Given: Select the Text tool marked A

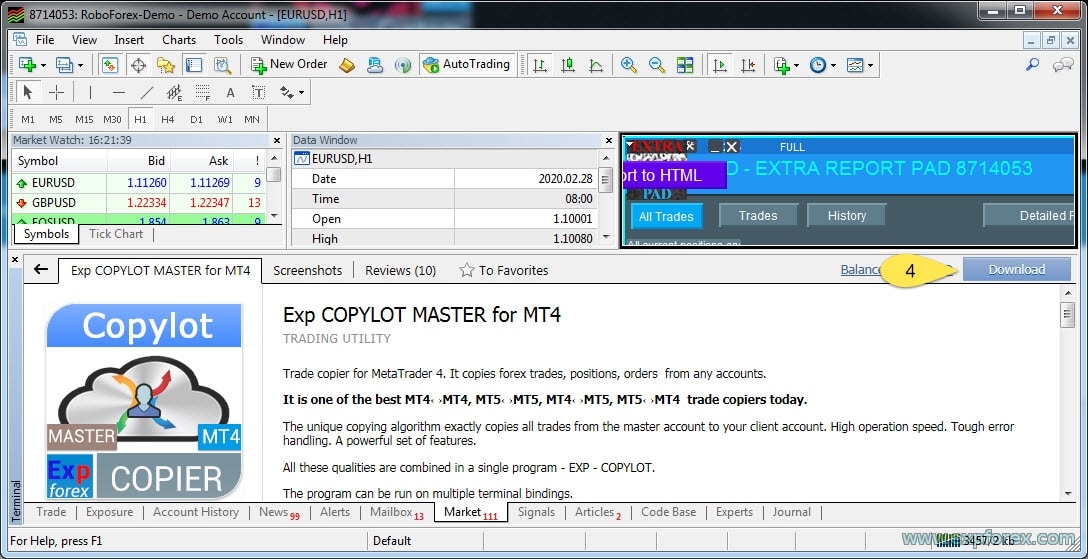Looking at the screenshot, I should 230,92.
